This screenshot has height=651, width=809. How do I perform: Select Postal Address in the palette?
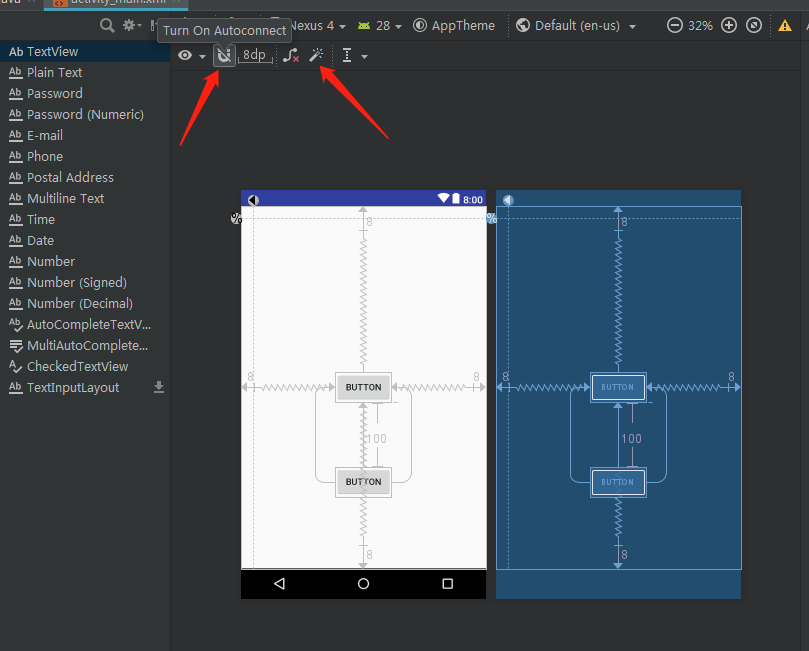[85, 177]
